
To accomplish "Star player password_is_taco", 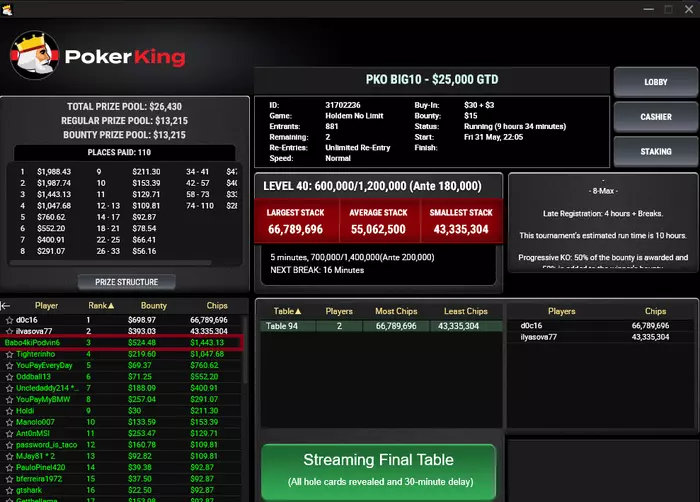I will [9, 445].
